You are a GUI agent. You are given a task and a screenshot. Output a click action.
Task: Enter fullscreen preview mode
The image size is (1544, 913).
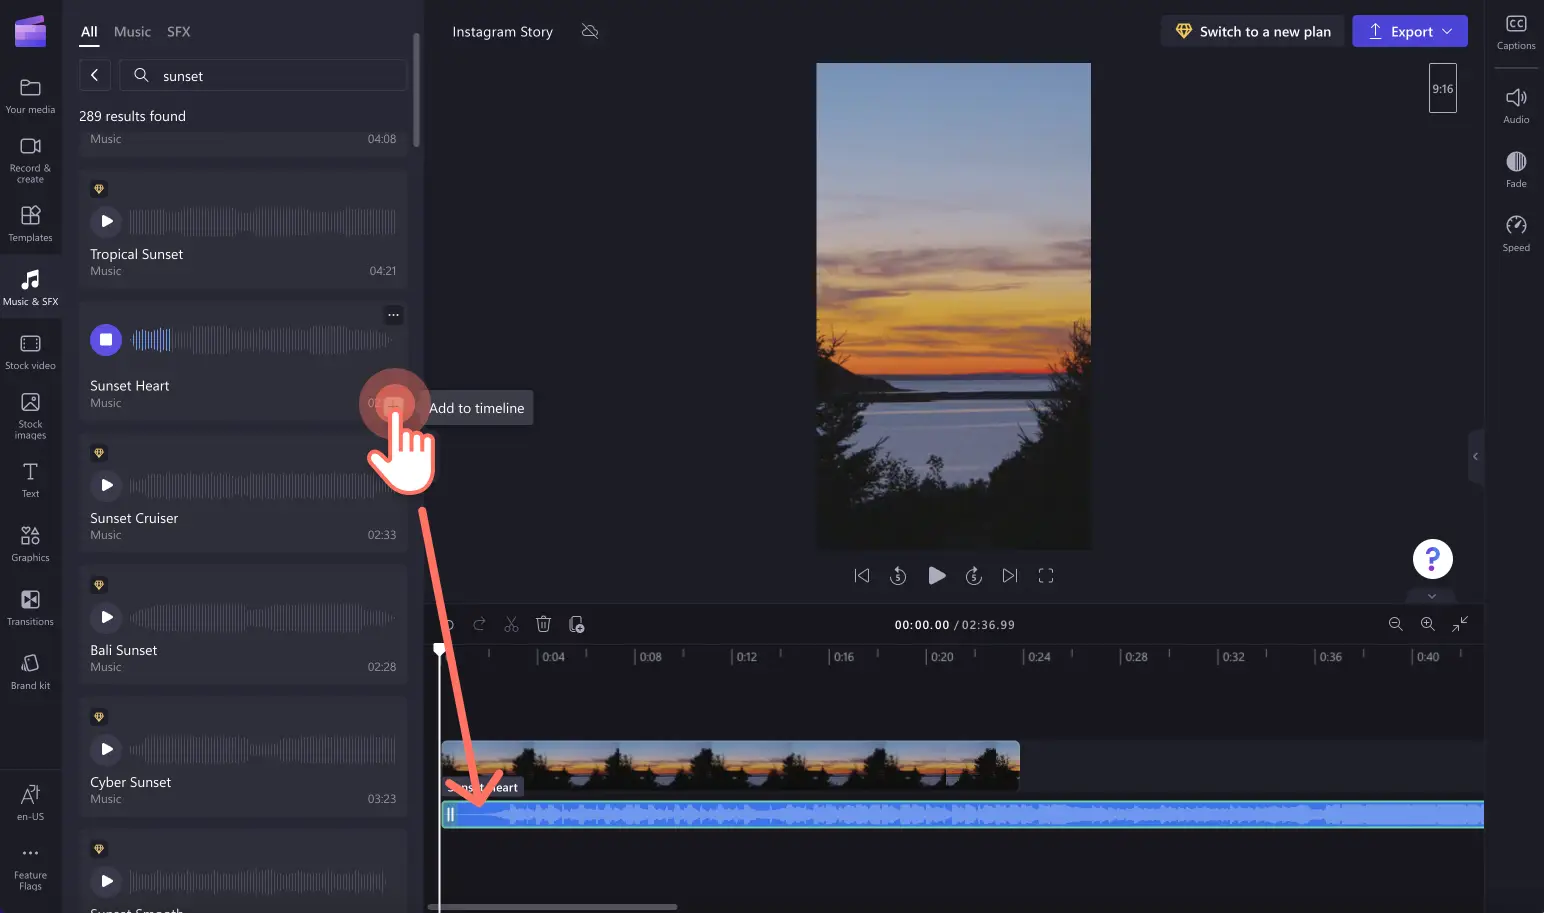pos(1046,575)
